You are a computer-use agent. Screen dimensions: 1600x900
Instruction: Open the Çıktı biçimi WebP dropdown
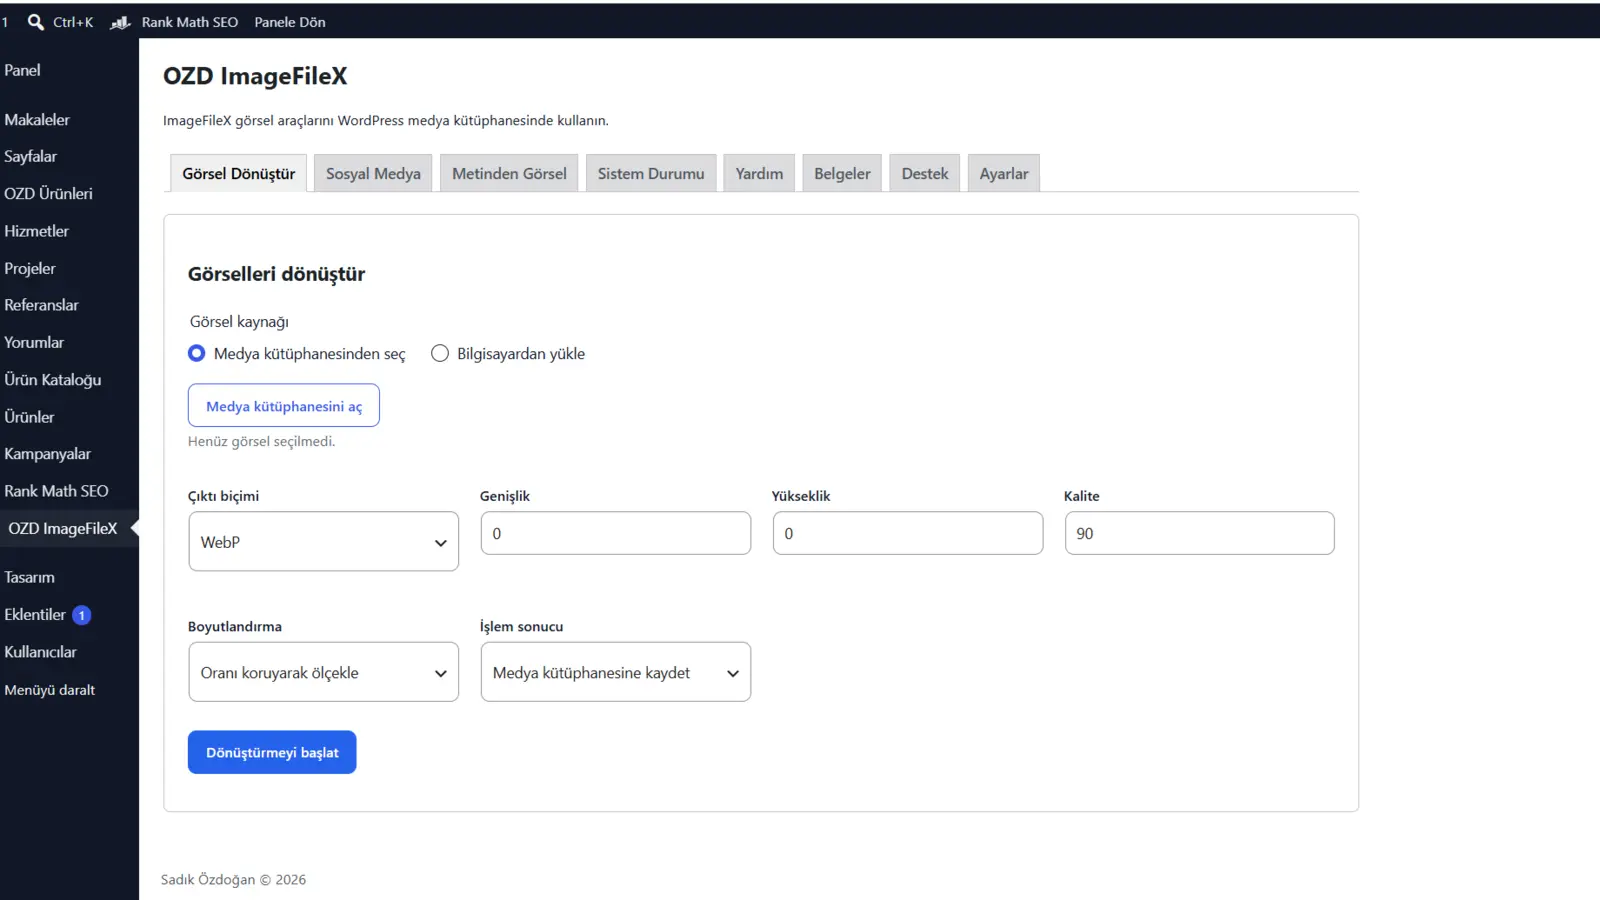pyautogui.click(x=324, y=542)
